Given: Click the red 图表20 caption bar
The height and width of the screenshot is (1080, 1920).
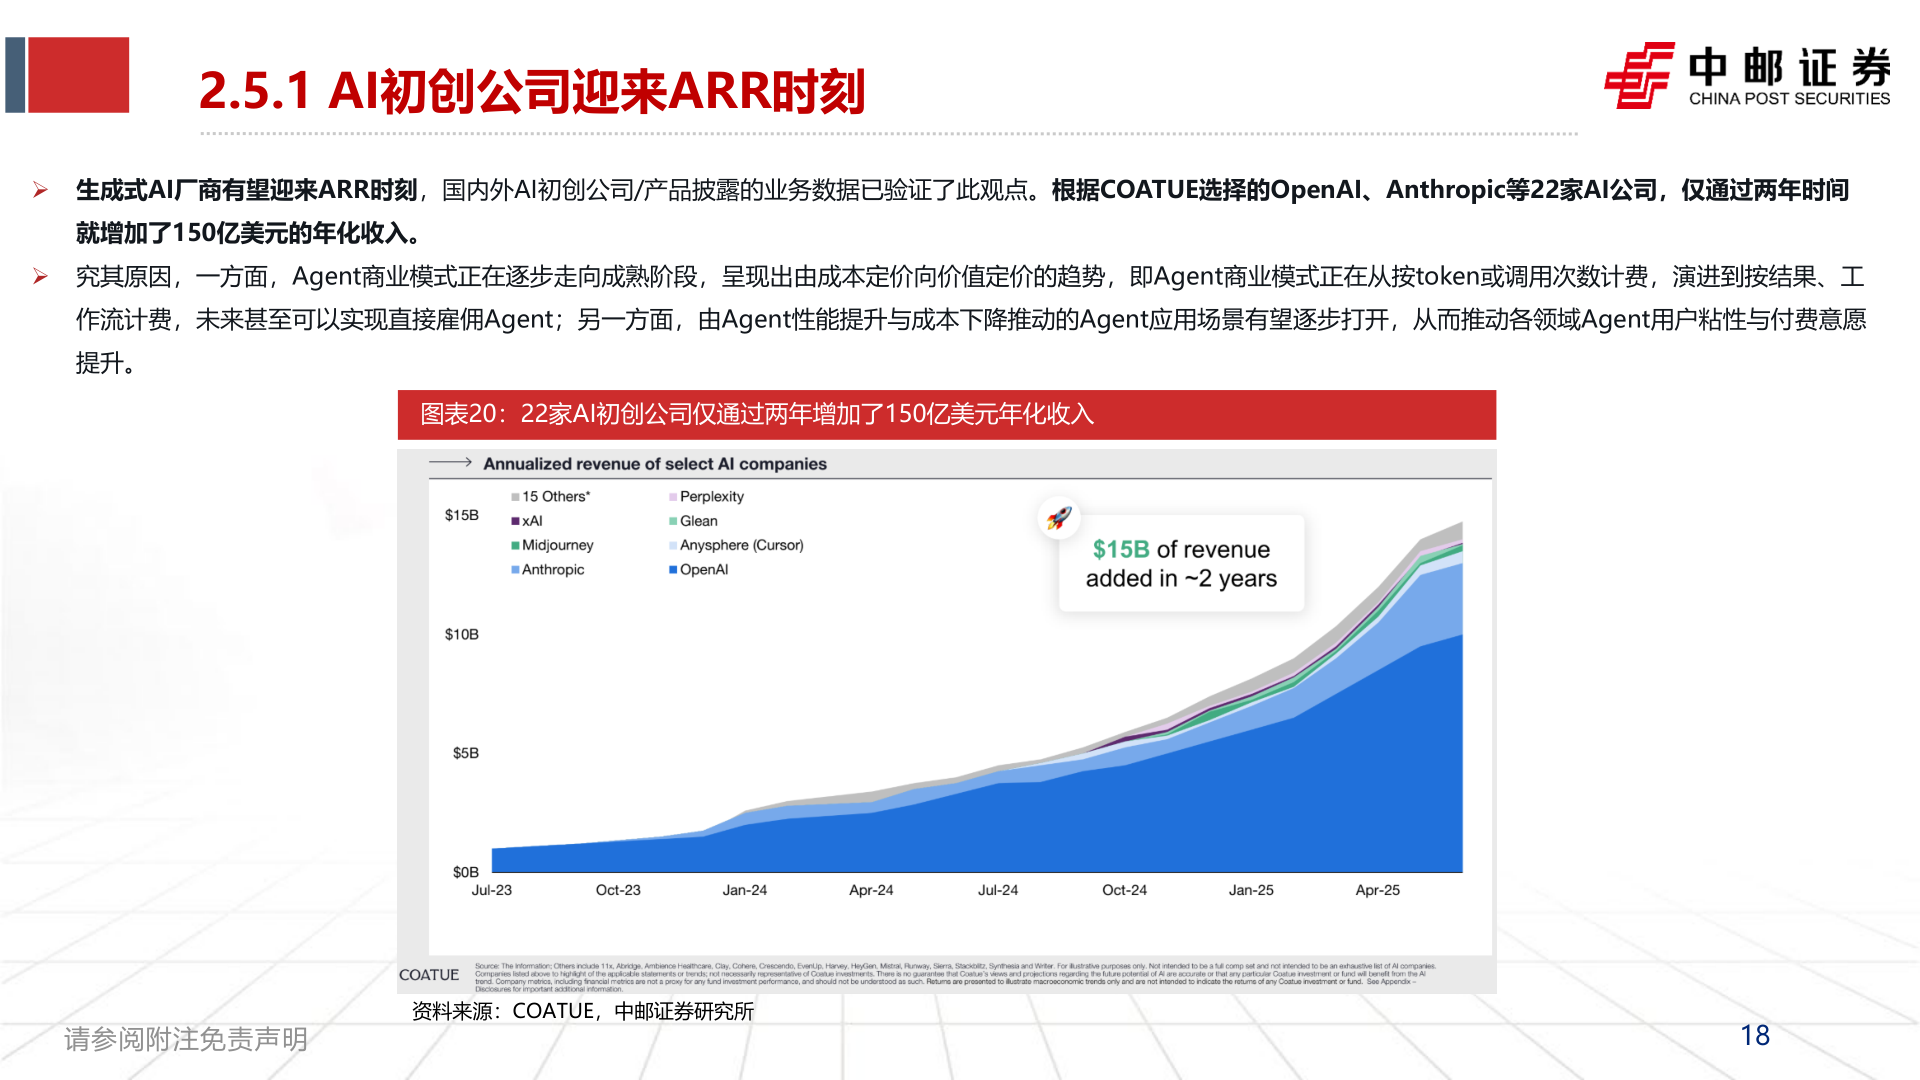Looking at the screenshot, I should (x=947, y=416).
